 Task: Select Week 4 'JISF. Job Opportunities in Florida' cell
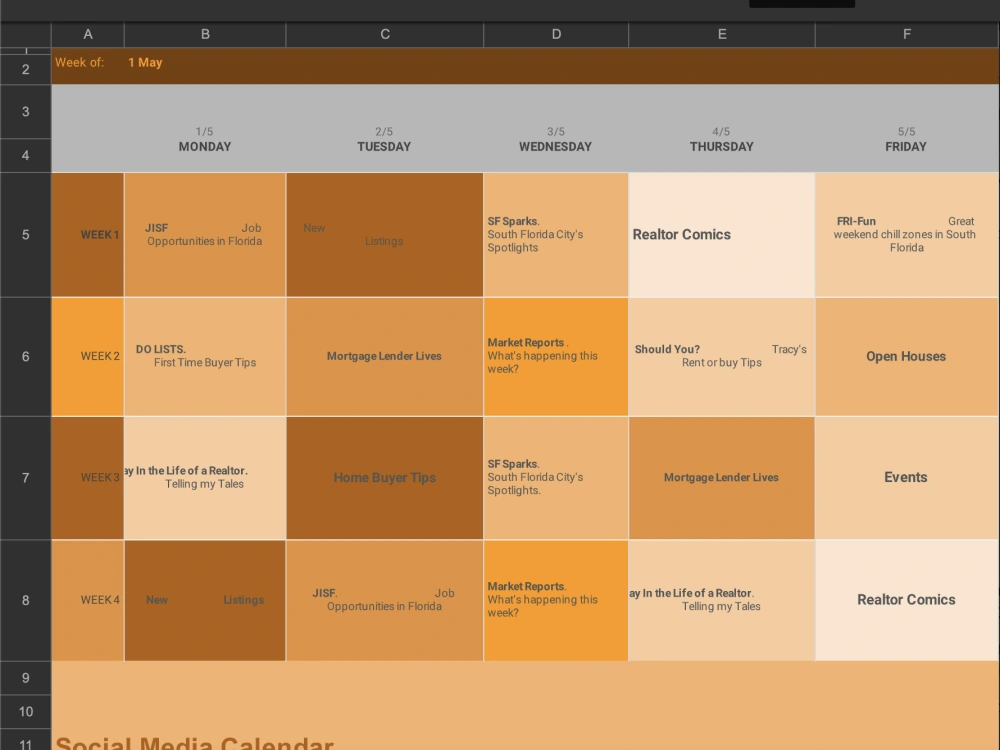(385, 600)
